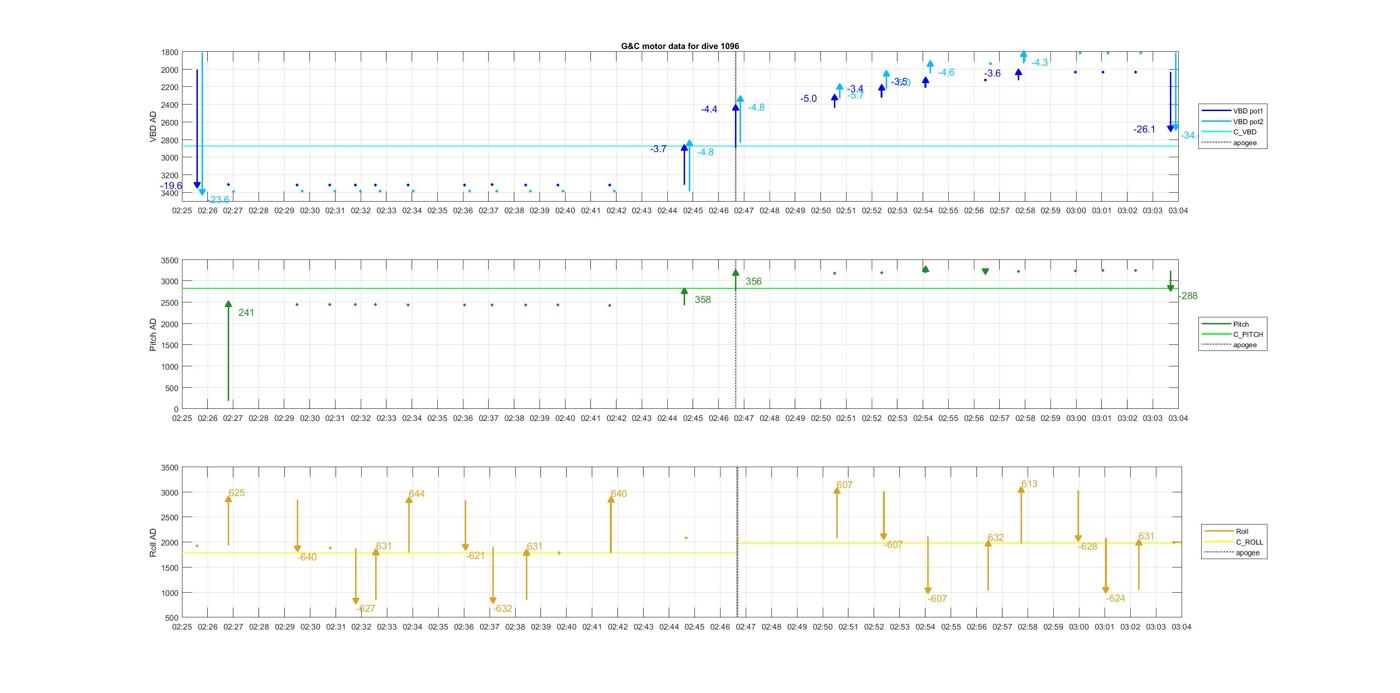The width and height of the screenshot is (1400, 693).
Task: Click the "-4.4" VBD data label
Action: (709, 109)
